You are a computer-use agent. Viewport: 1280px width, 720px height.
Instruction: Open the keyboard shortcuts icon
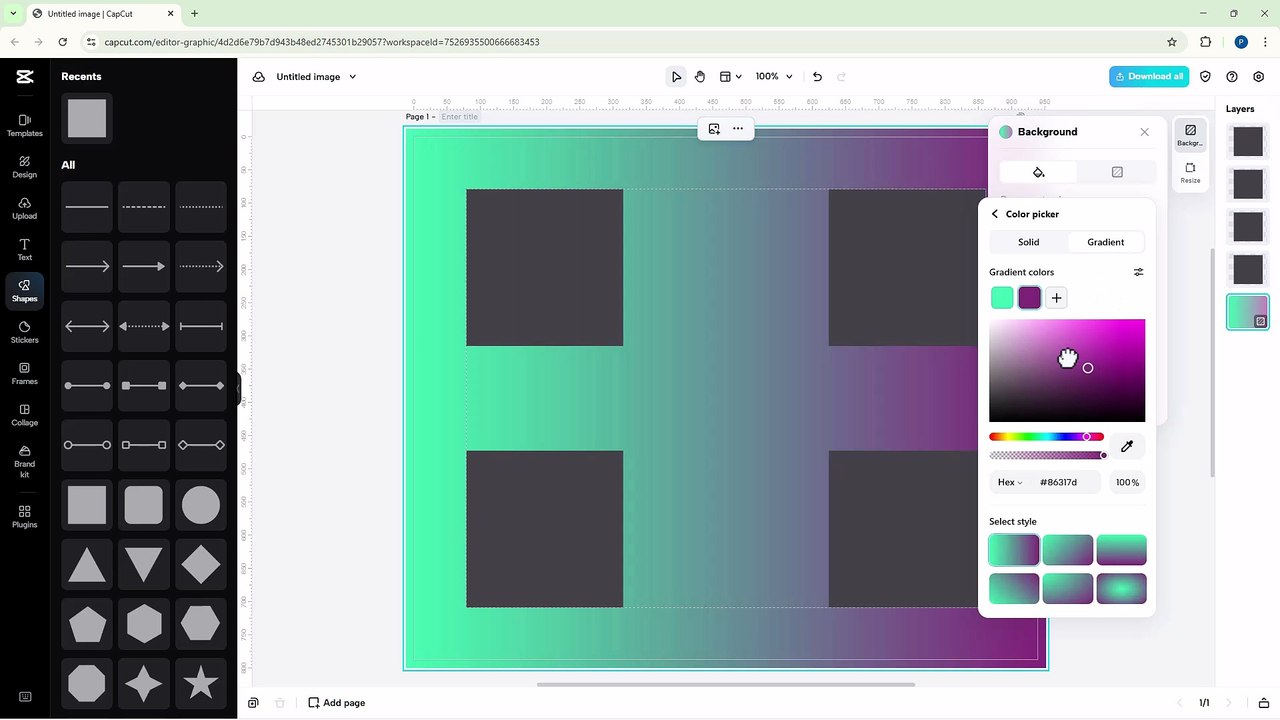(25, 697)
